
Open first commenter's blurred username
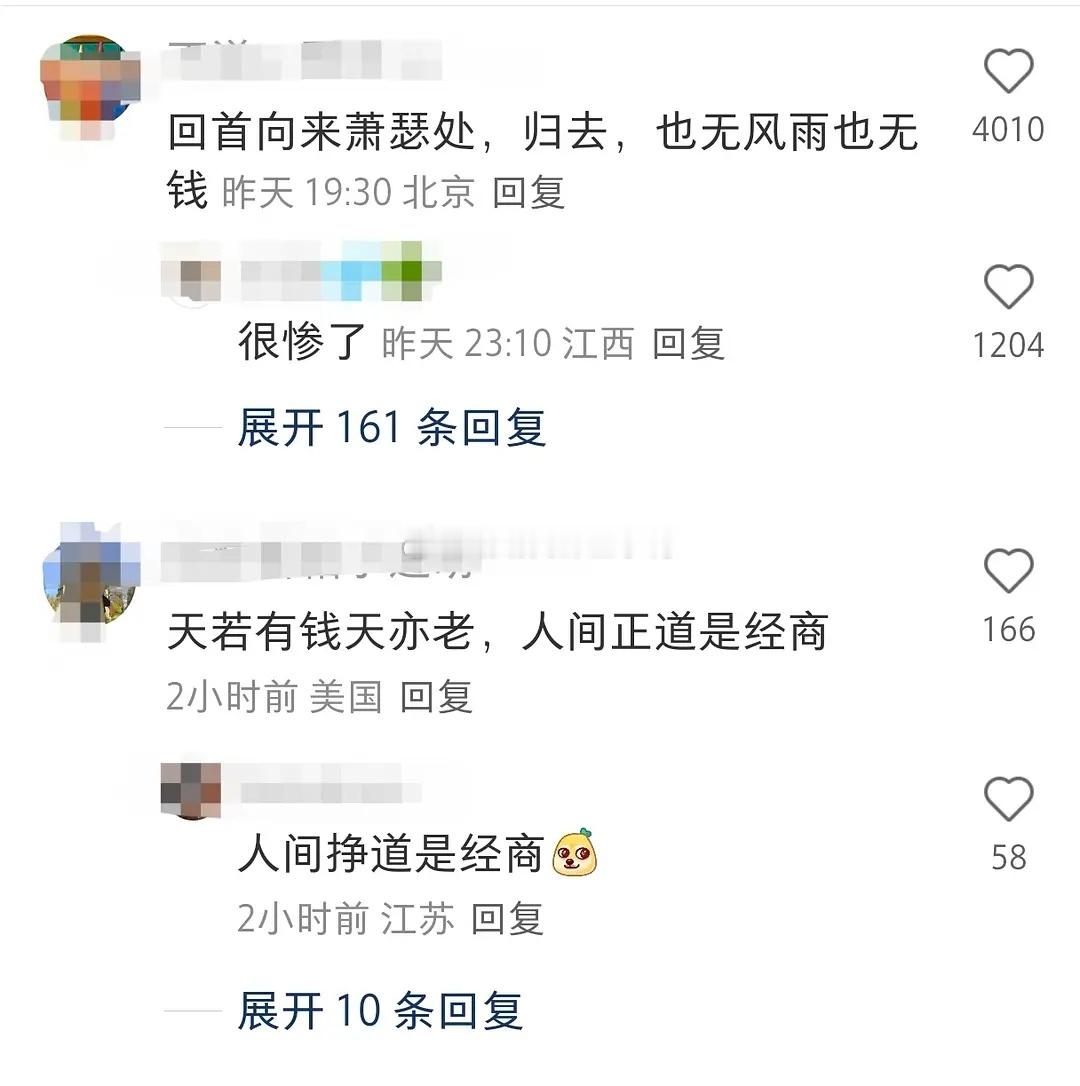(305, 60)
